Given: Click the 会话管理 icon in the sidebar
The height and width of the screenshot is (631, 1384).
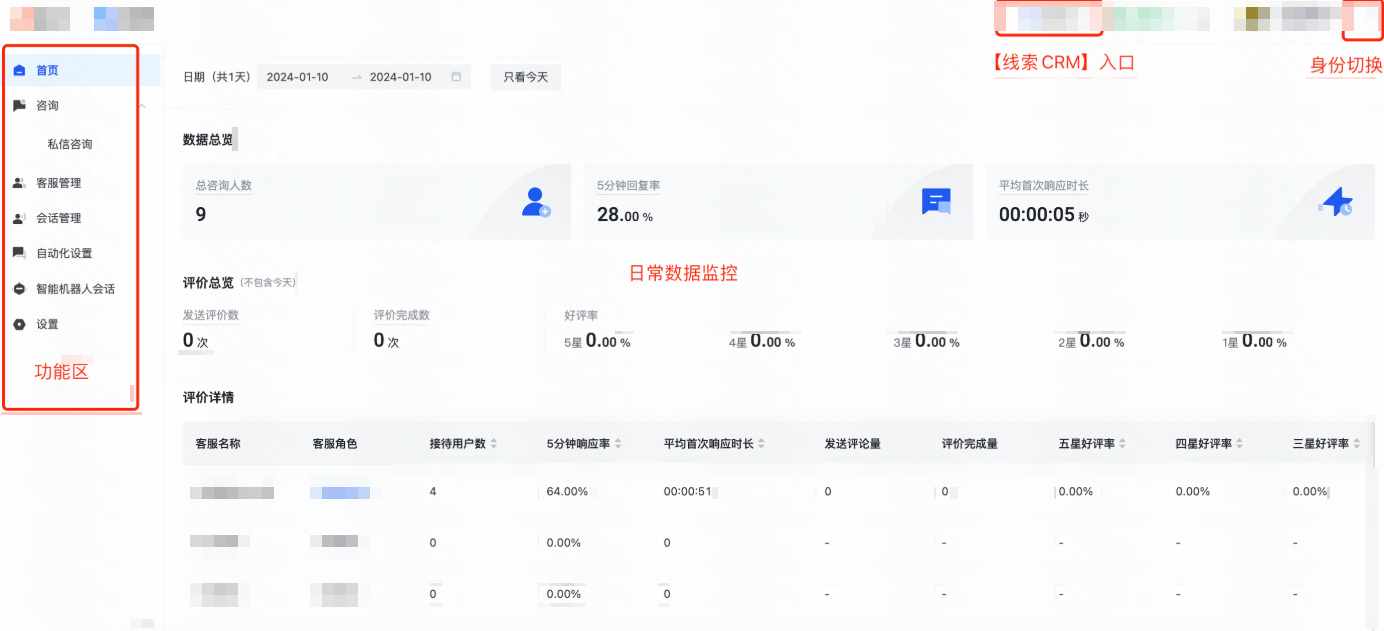Looking at the screenshot, I should coord(20,218).
